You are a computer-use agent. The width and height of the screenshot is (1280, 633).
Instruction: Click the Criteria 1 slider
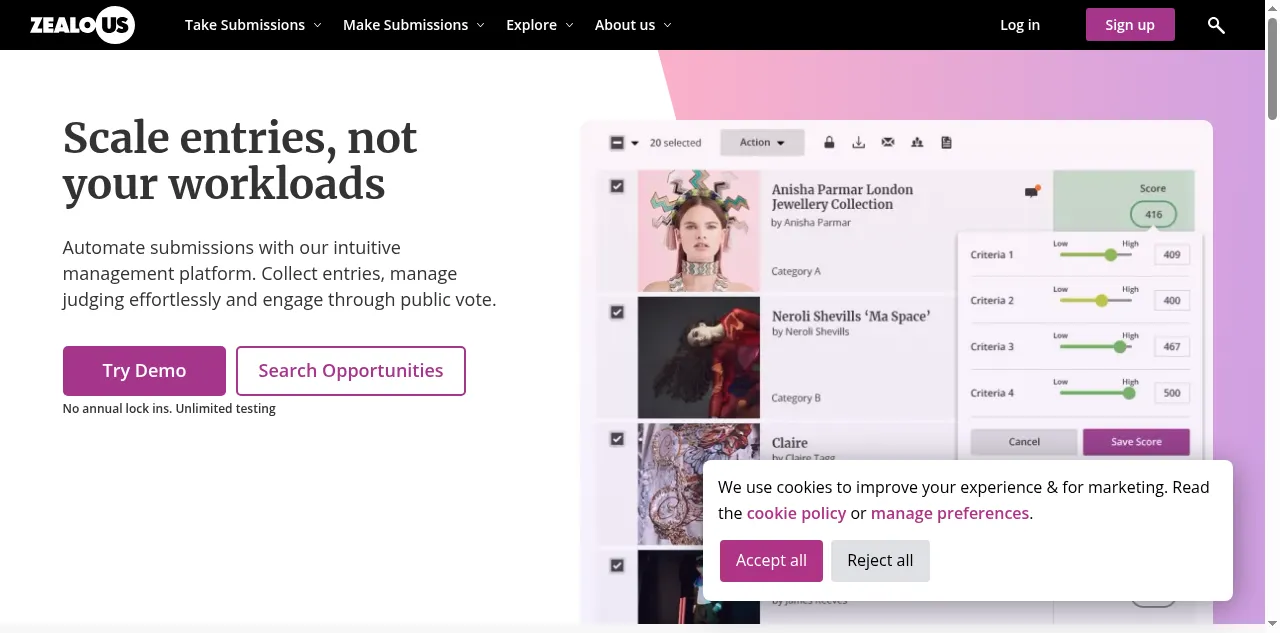coord(1096,255)
